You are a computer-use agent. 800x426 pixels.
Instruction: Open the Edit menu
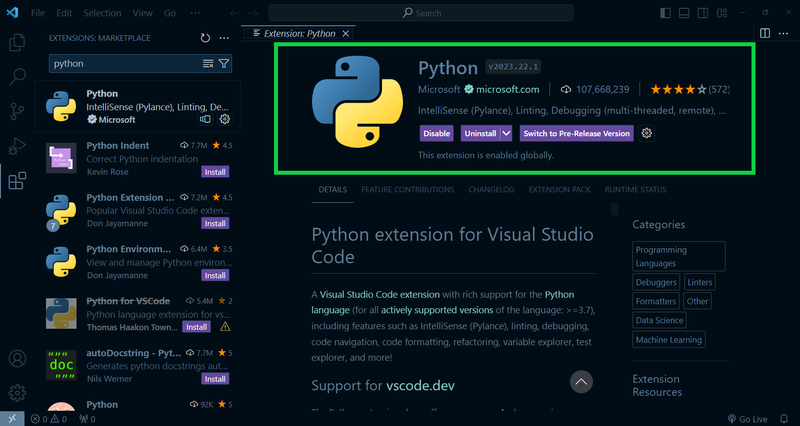tap(64, 13)
